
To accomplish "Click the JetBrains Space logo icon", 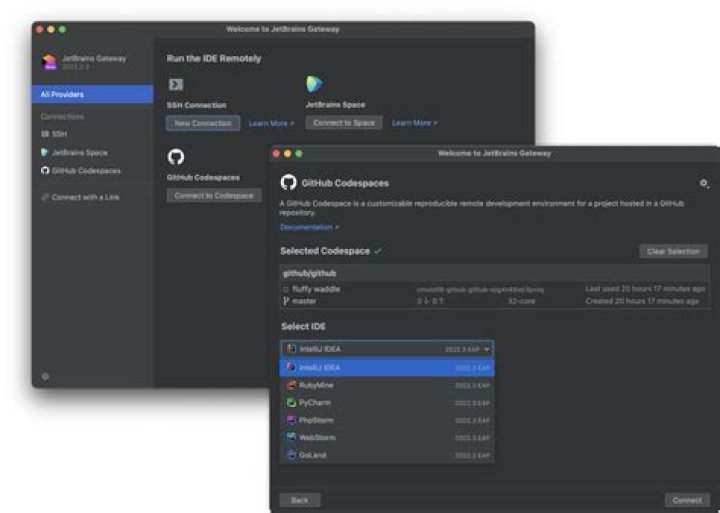I will tap(314, 84).
